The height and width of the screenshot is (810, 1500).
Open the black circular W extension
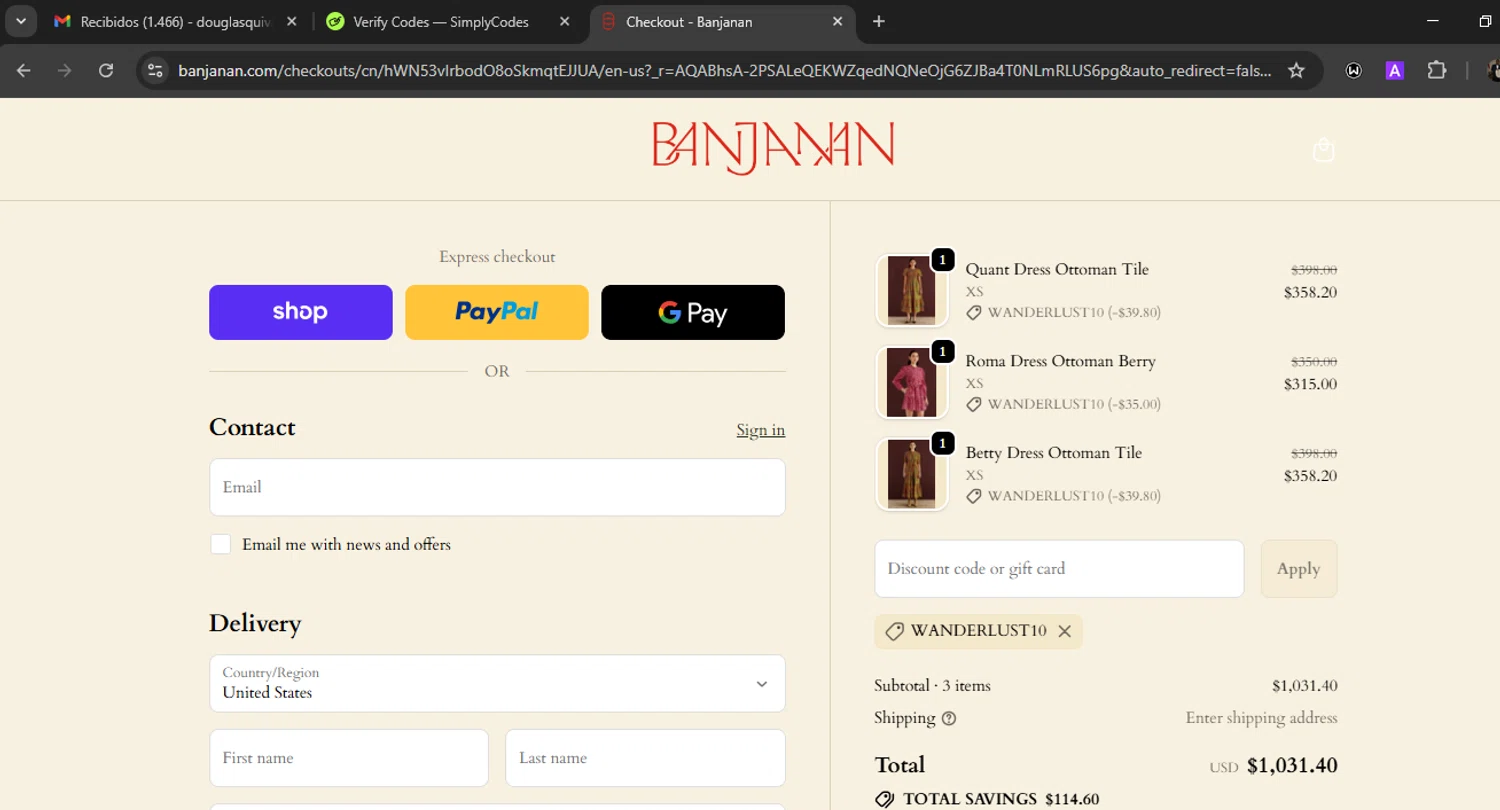pyautogui.click(x=1354, y=70)
